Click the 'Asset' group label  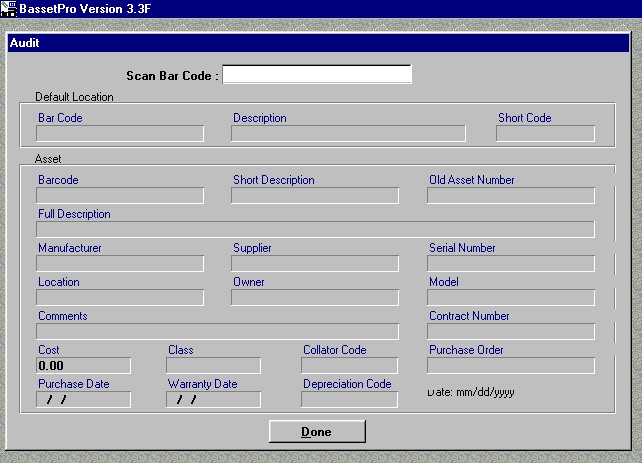tap(48, 159)
